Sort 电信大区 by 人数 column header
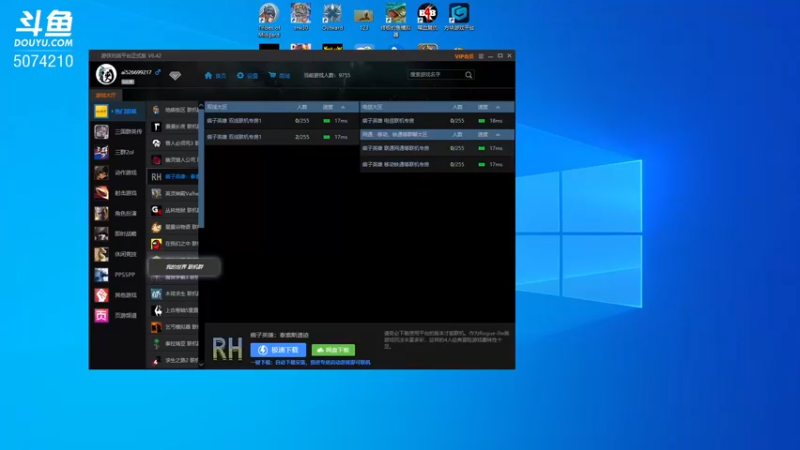This screenshot has width=800, height=450. point(457,107)
